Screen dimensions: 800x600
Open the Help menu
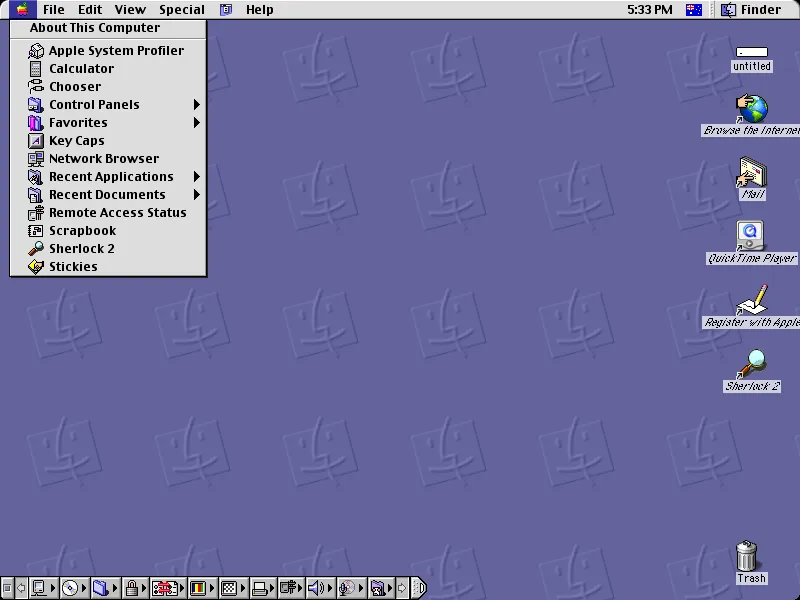coord(259,9)
